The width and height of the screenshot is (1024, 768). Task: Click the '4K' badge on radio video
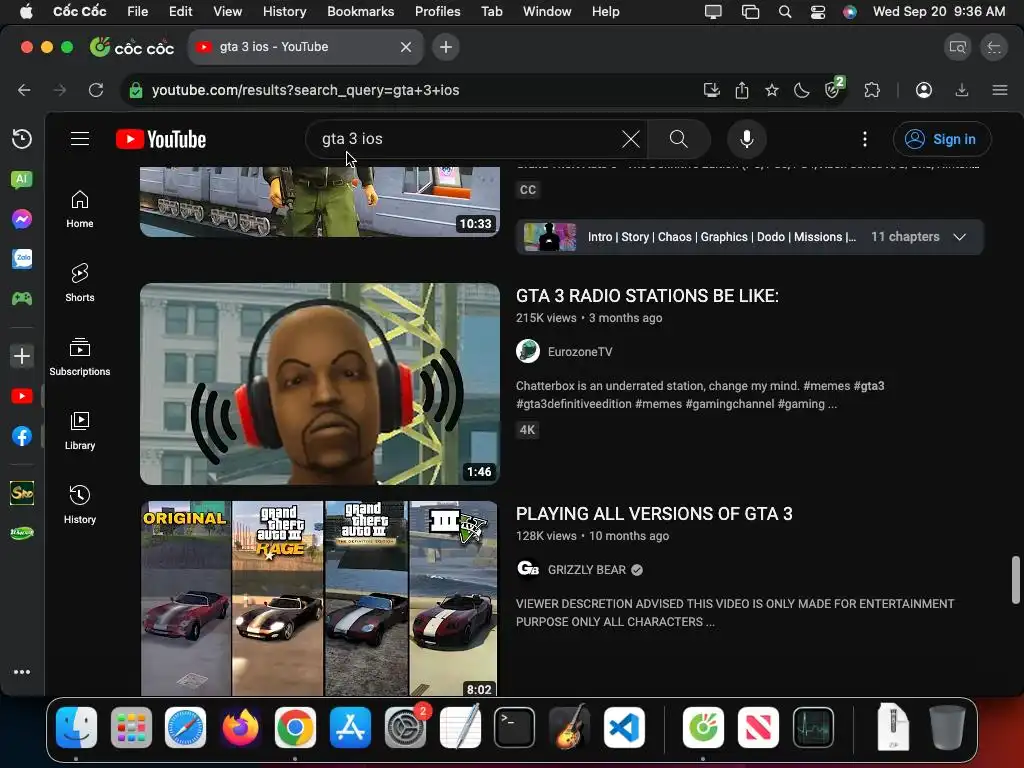coord(527,430)
